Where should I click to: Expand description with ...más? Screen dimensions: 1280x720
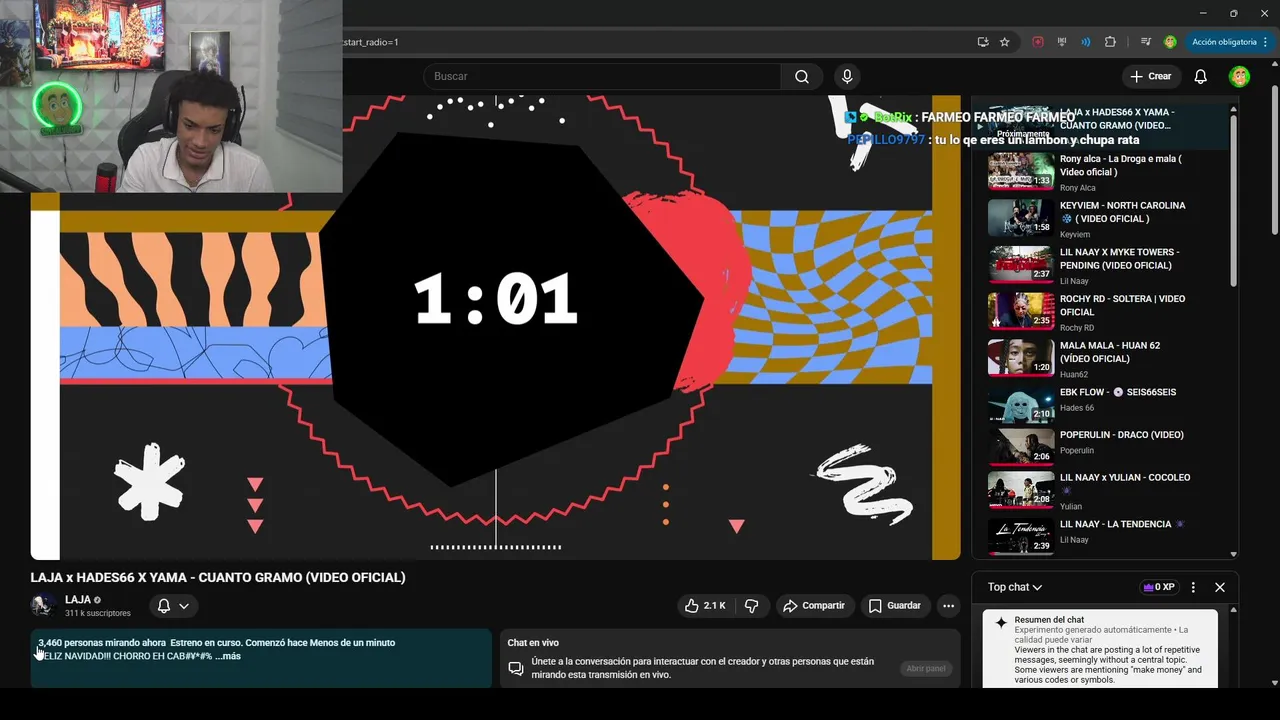(227, 657)
